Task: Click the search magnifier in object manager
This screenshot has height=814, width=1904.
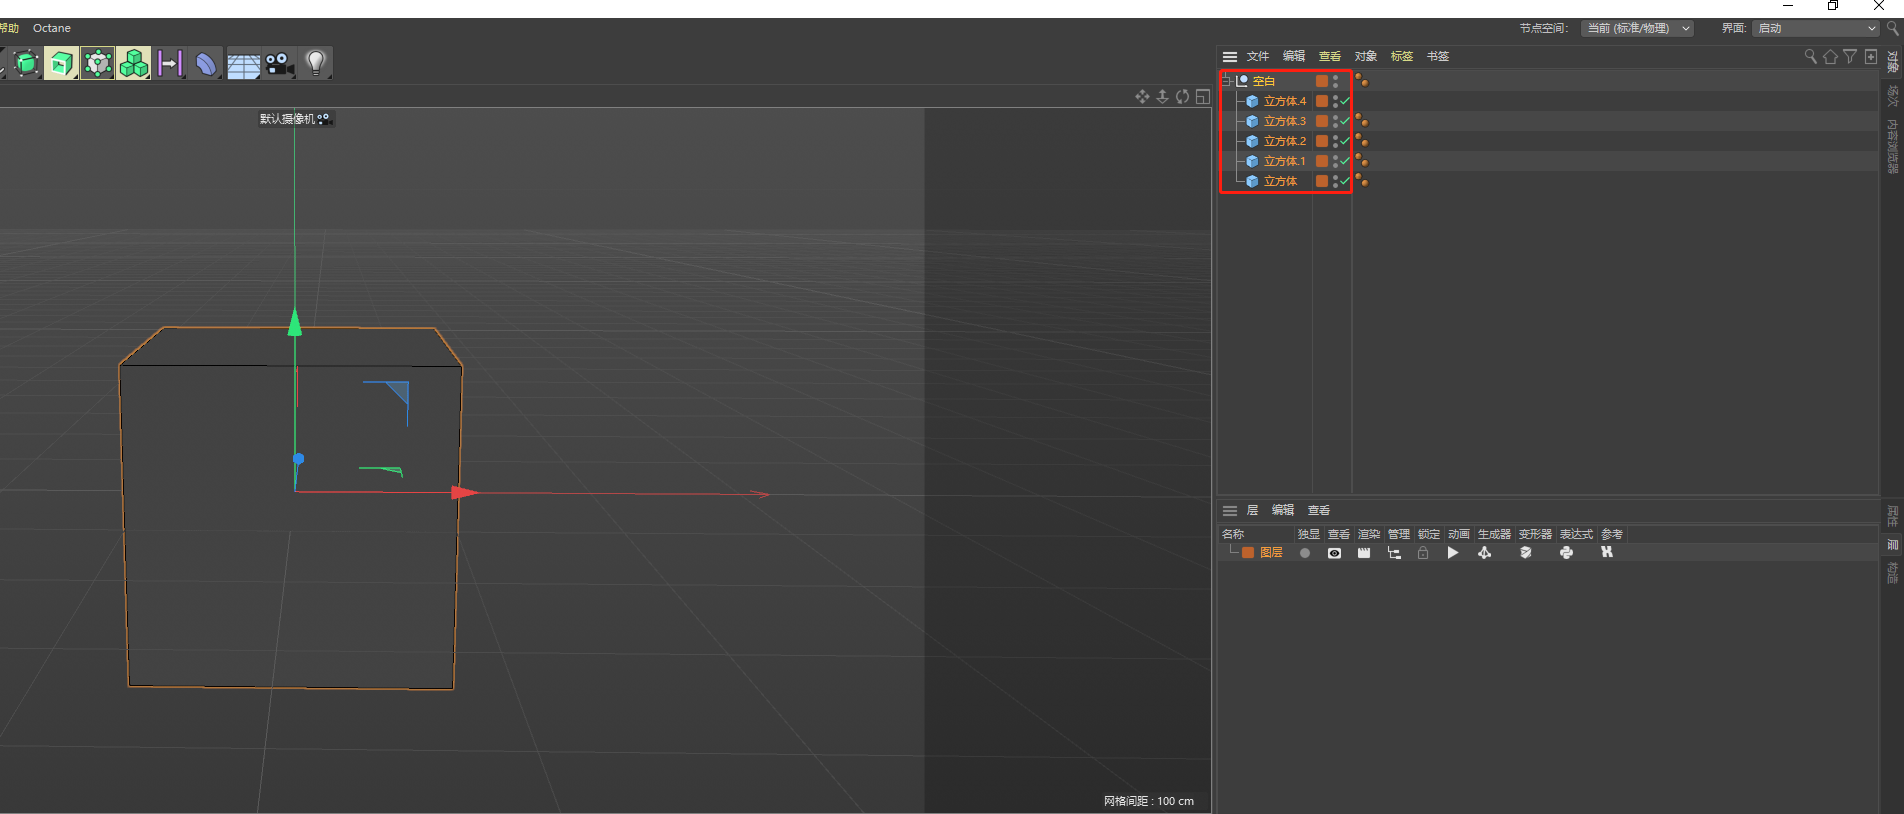Action: [1810, 56]
